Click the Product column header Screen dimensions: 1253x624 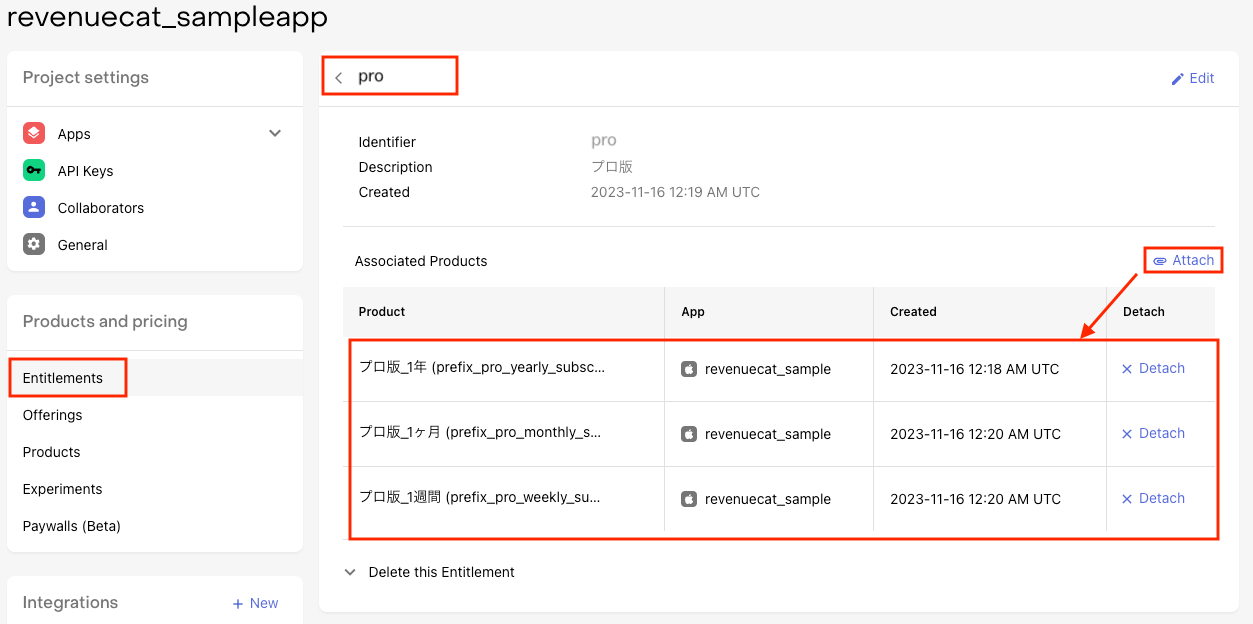click(382, 312)
